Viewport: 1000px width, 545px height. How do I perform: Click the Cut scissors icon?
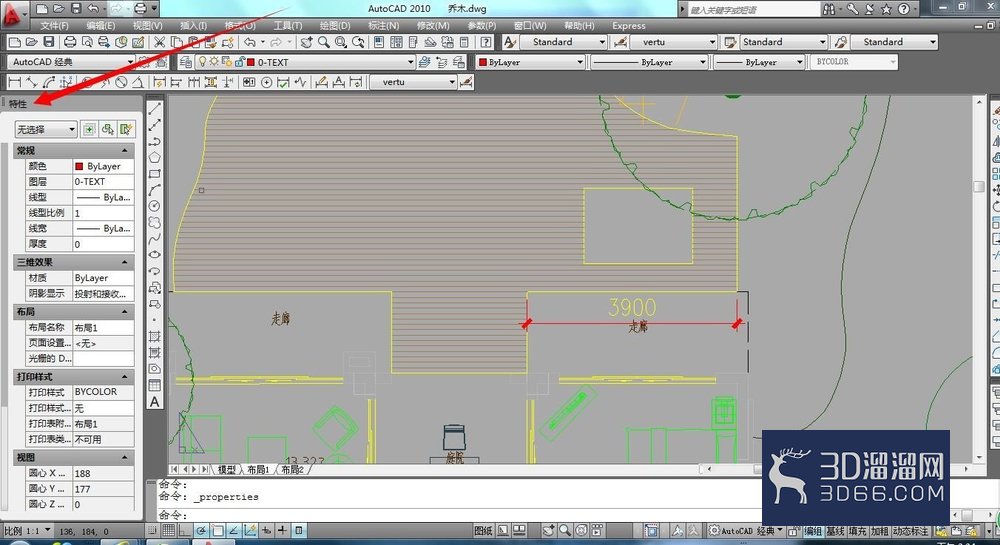[x=159, y=42]
